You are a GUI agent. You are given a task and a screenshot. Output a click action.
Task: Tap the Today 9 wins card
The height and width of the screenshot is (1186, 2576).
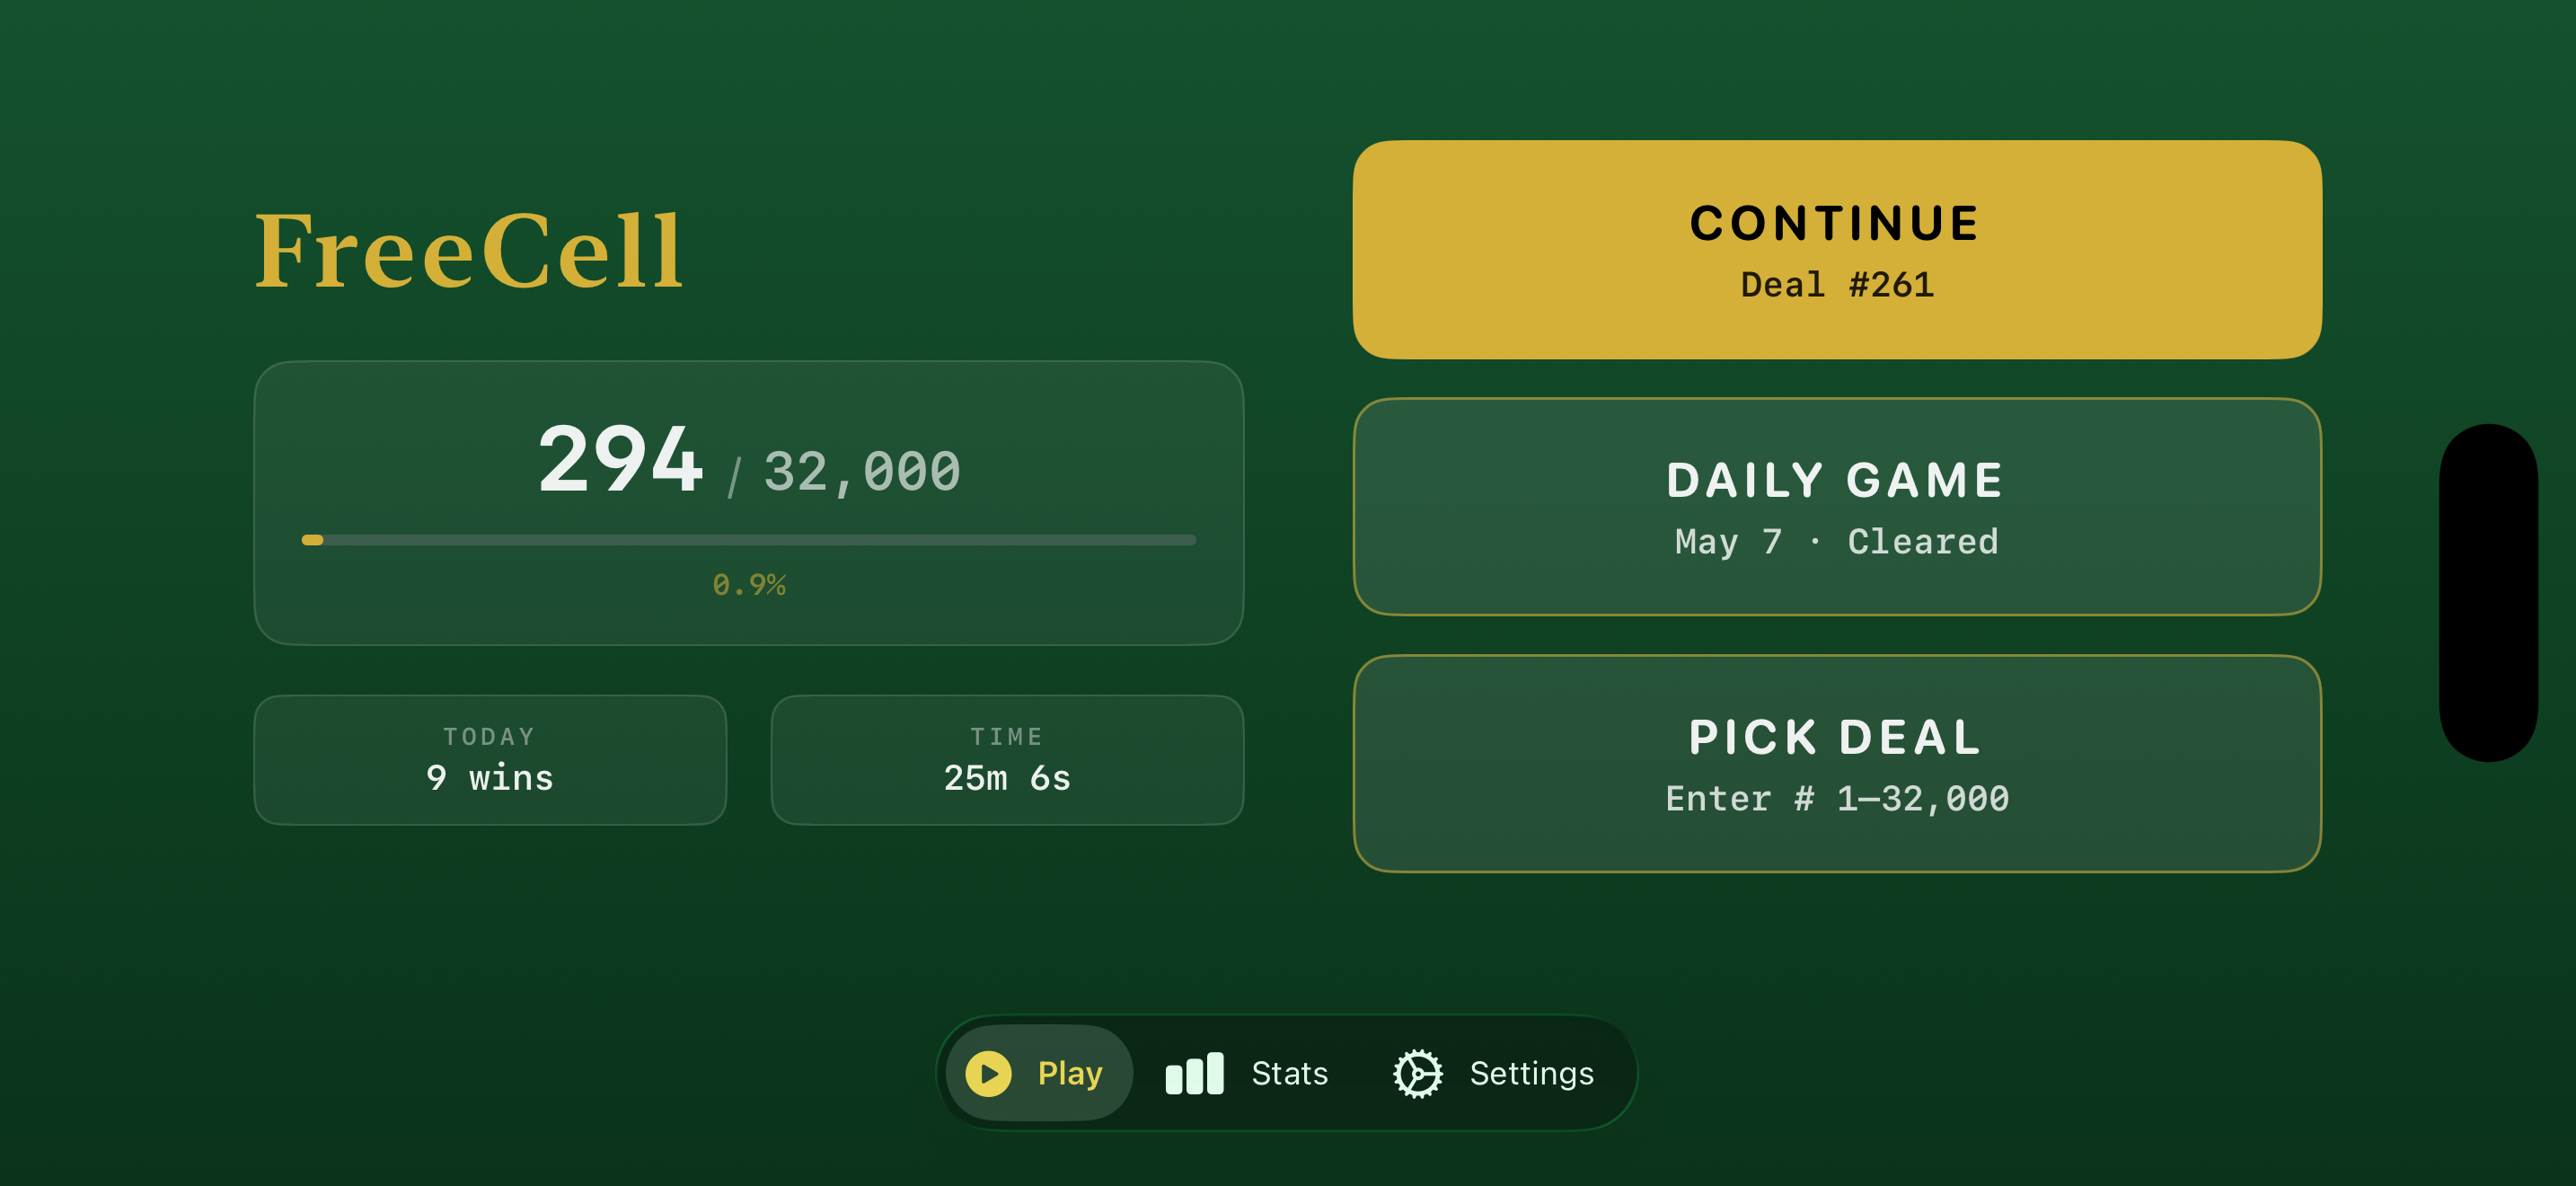coord(490,760)
